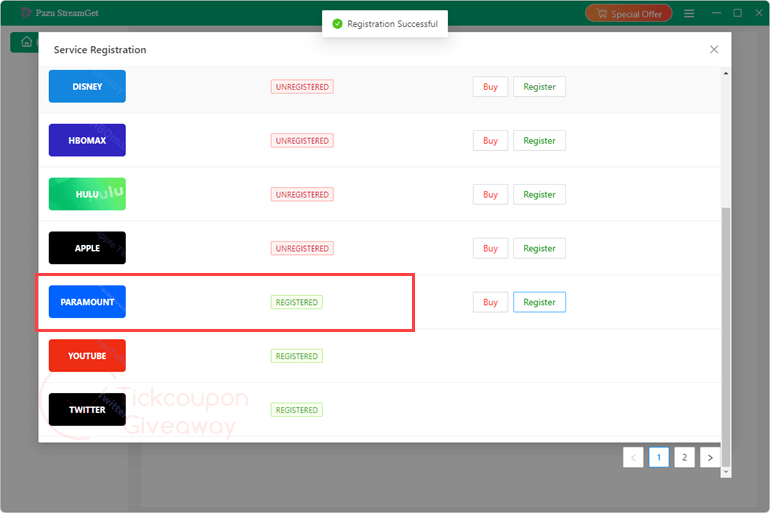Buy a Hulu license
This screenshot has width=770, height=513.
click(490, 194)
